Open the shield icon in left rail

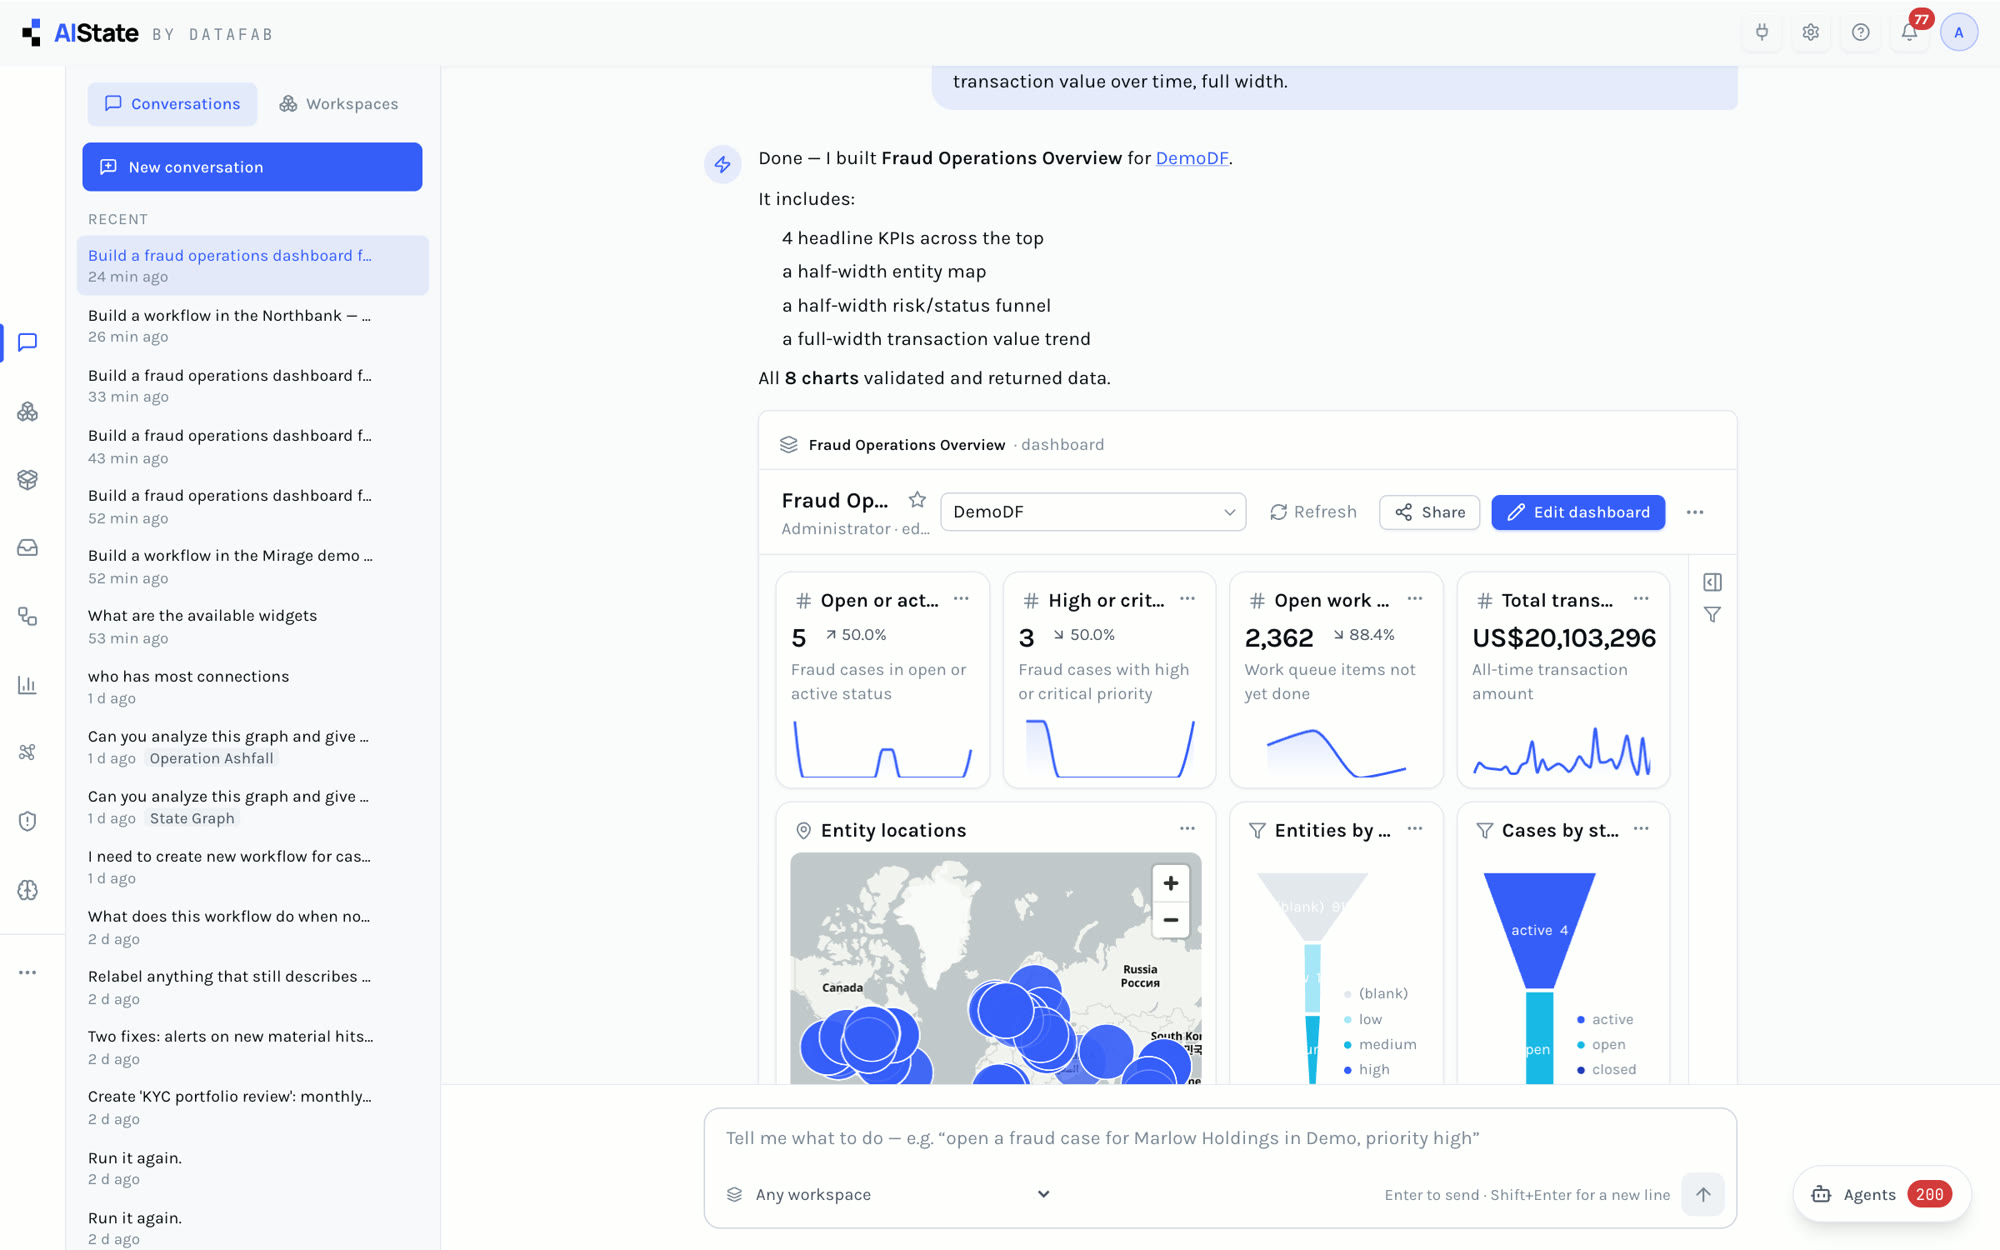click(x=28, y=821)
